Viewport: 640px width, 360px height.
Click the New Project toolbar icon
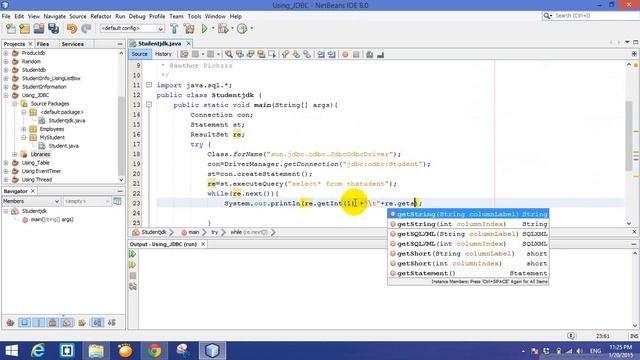coord(24,29)
